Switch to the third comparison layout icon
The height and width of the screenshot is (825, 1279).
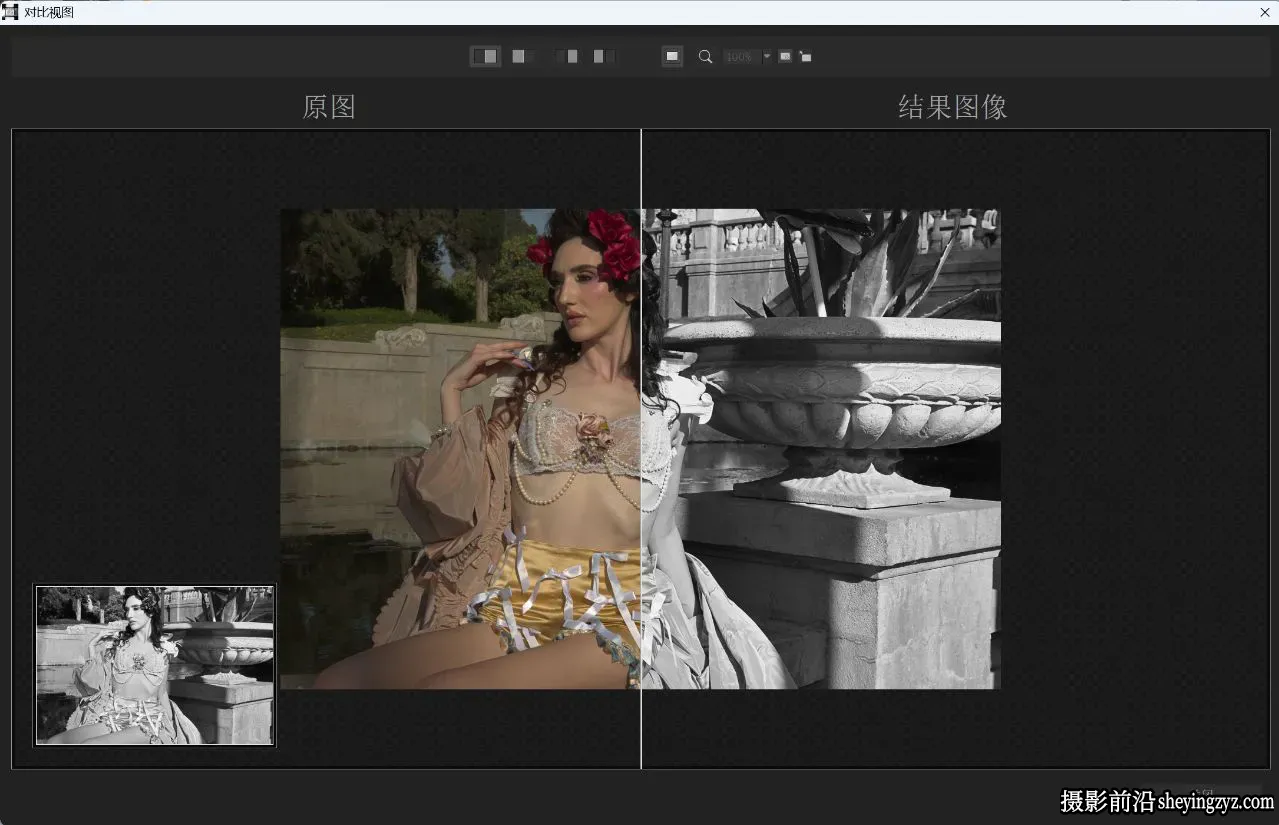(x=567, y=57)
